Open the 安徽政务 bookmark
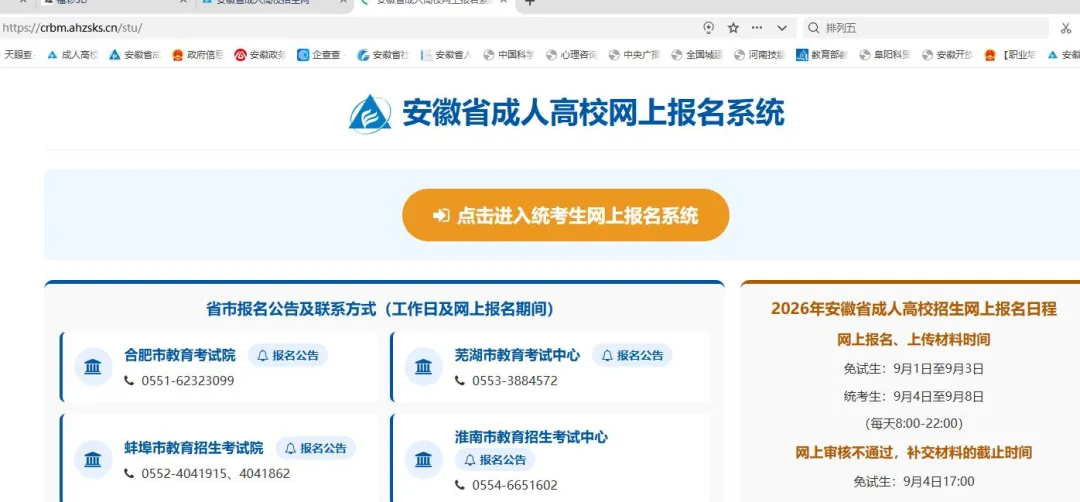This screenshot has width=1080, height=502. [x=260, y=55]
